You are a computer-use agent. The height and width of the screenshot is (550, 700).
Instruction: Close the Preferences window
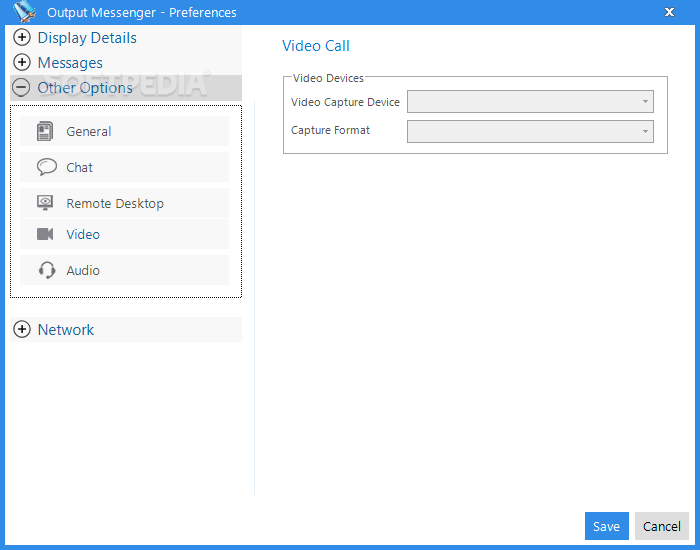tap(669, 12)
